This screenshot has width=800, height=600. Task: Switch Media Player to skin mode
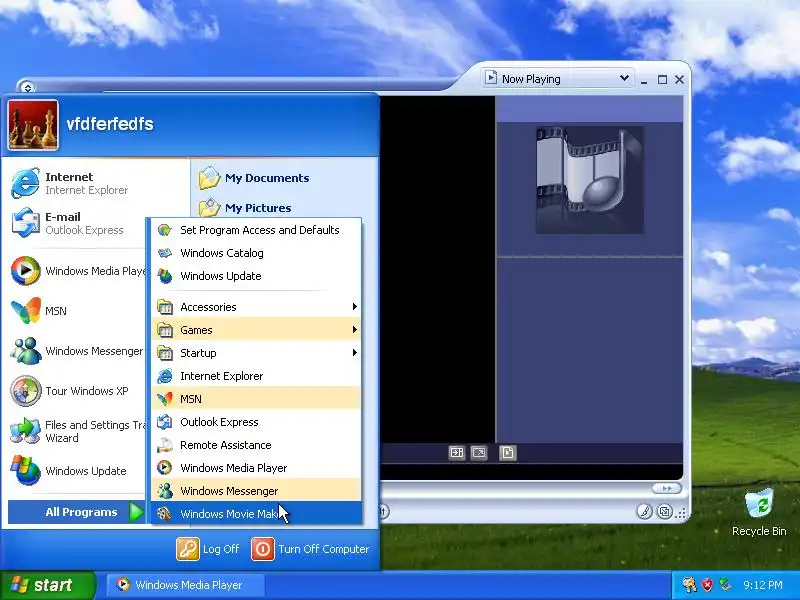[664, 511]
